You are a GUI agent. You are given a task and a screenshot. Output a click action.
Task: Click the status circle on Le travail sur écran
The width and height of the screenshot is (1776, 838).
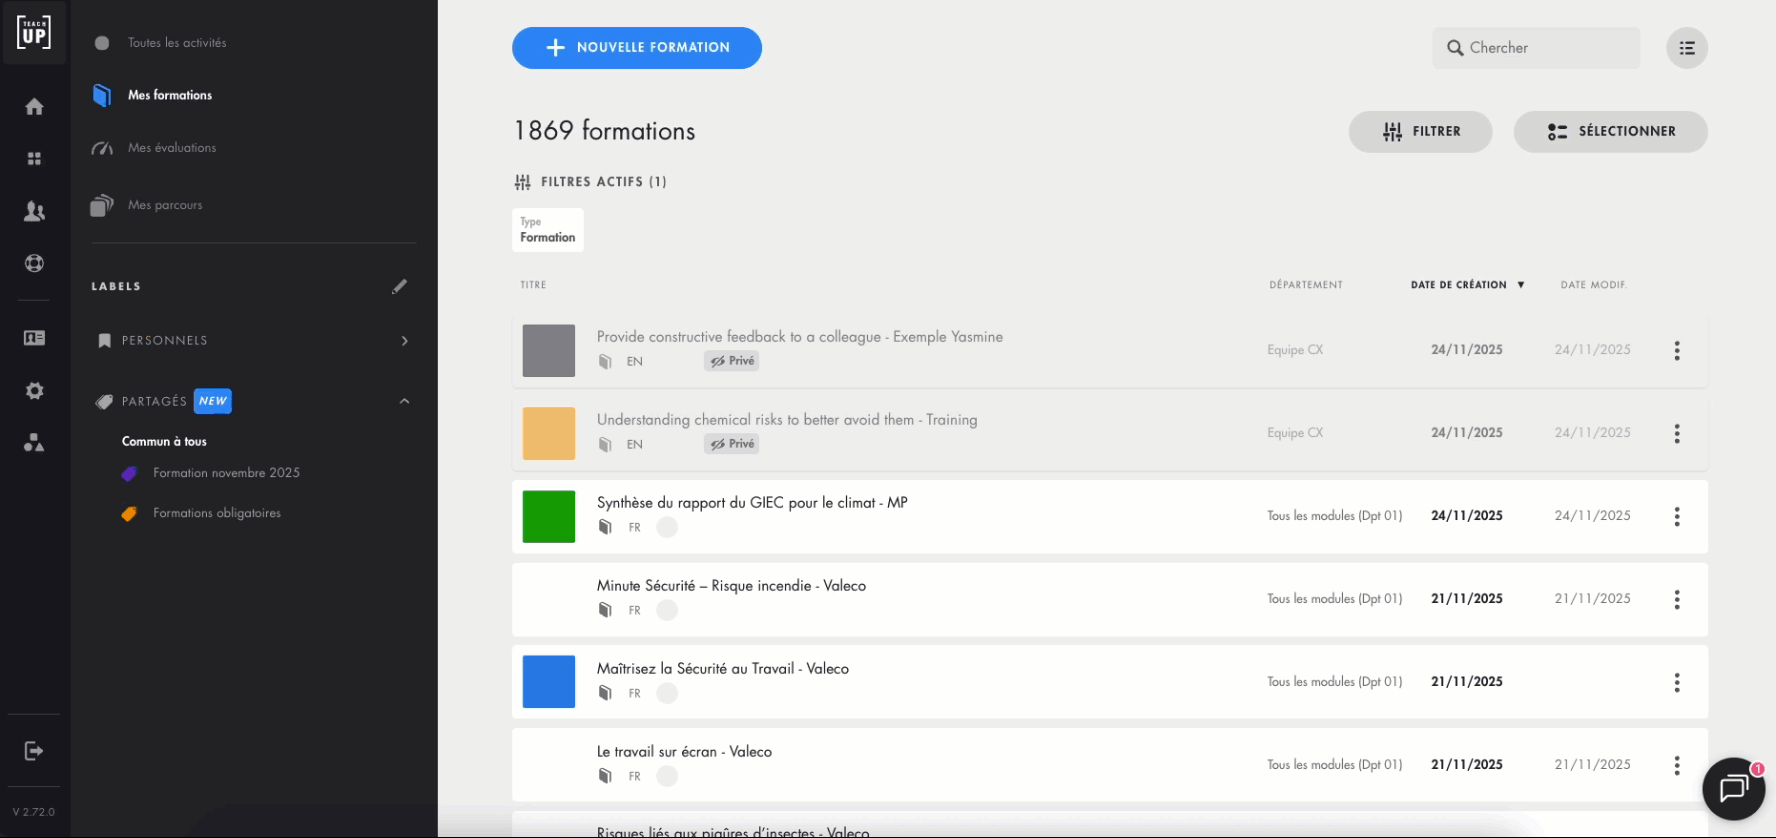tap(667, 776)
